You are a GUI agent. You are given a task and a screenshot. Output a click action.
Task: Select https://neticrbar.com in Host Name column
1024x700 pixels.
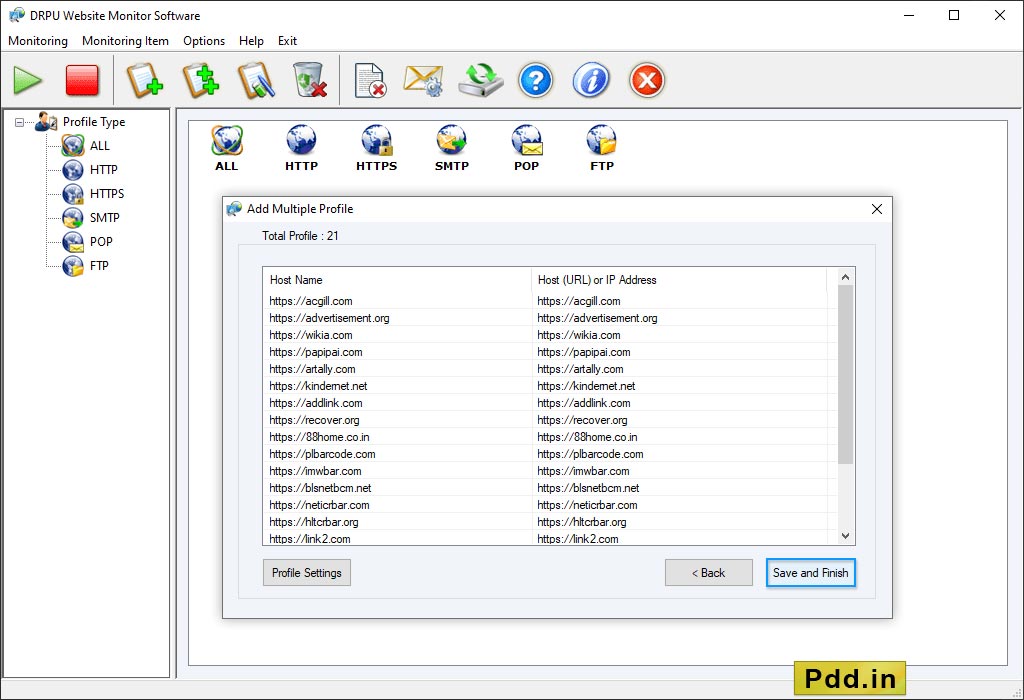pyautogui.click(x=319, y=505)
